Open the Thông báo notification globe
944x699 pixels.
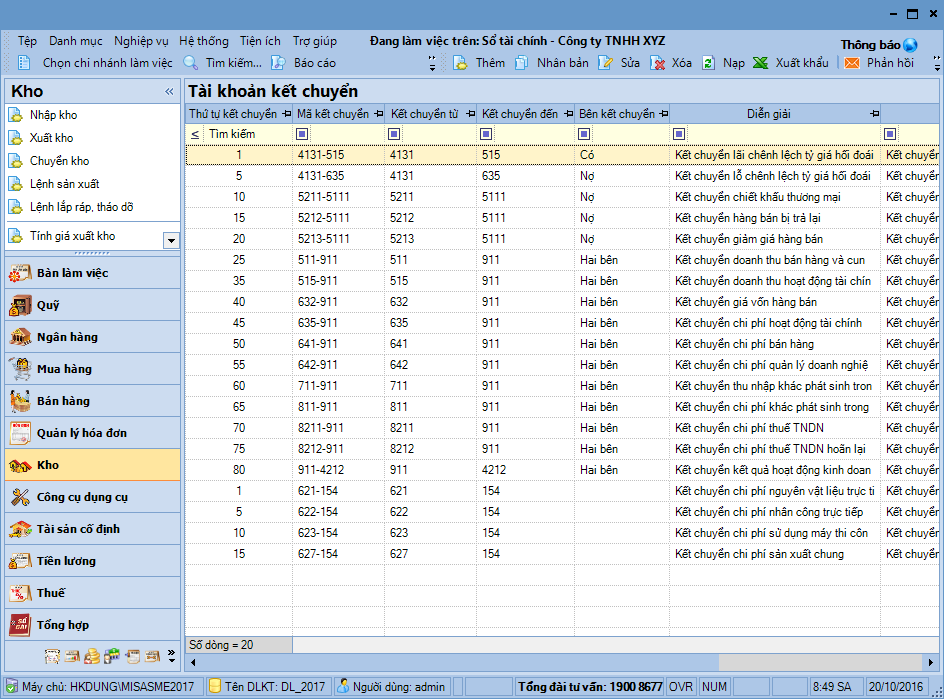coord(909,45)
